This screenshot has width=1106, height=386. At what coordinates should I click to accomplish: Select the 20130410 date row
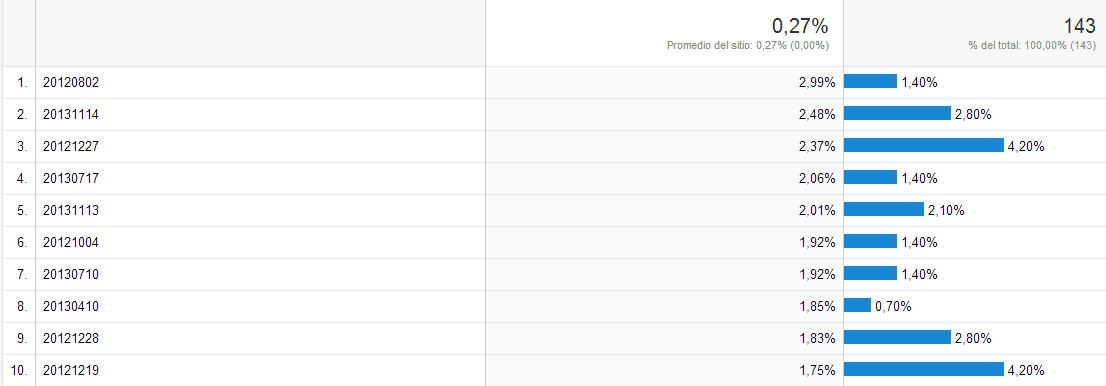coord(71,306)
